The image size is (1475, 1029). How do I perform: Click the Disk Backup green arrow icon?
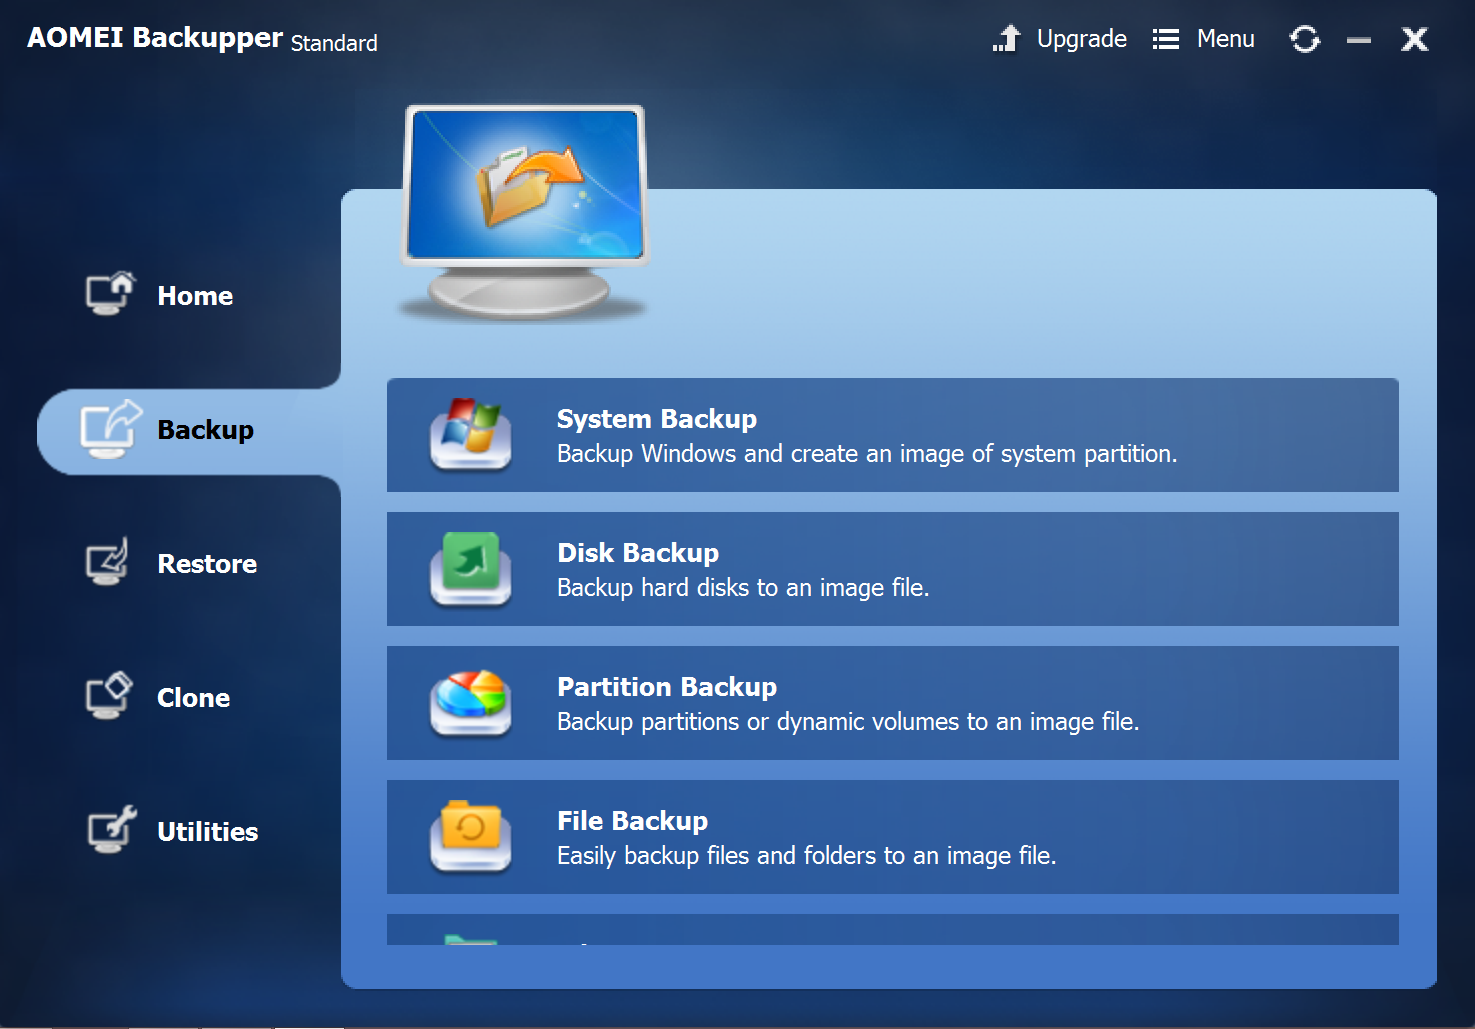(471, 569)
